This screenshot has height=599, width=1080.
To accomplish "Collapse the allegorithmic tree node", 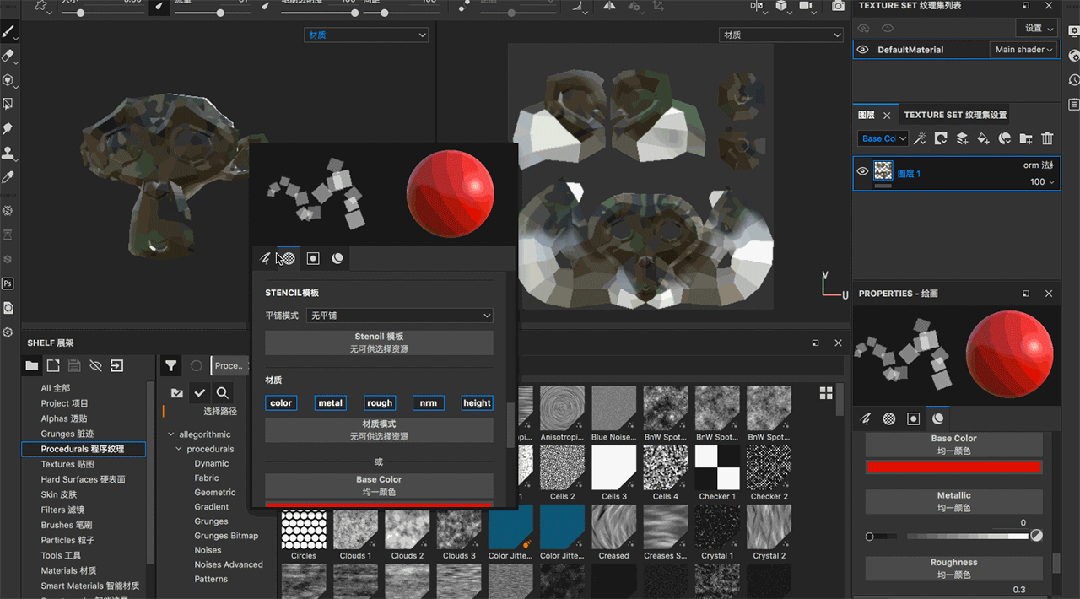I will 171,434.
